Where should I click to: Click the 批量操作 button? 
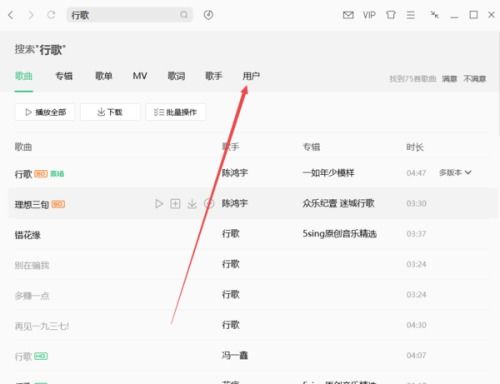(x=175, y=112)
